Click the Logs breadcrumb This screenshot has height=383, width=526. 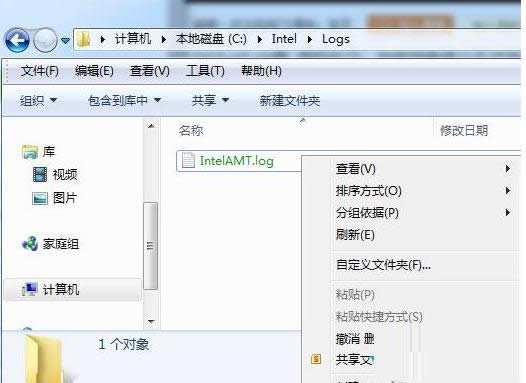(x=336, y=39)
